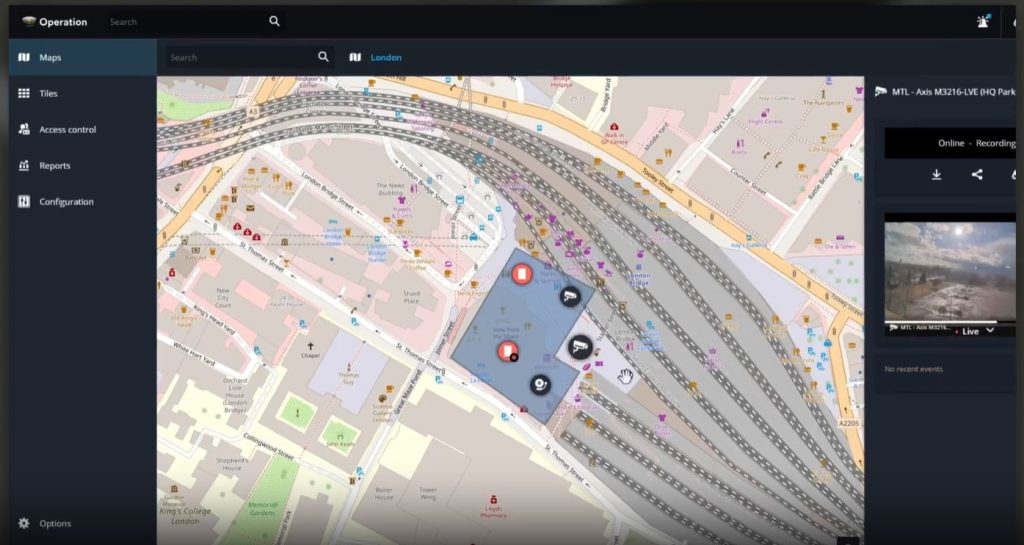Click the lower red door marker
1024x545 pixels.
(508, 350)
